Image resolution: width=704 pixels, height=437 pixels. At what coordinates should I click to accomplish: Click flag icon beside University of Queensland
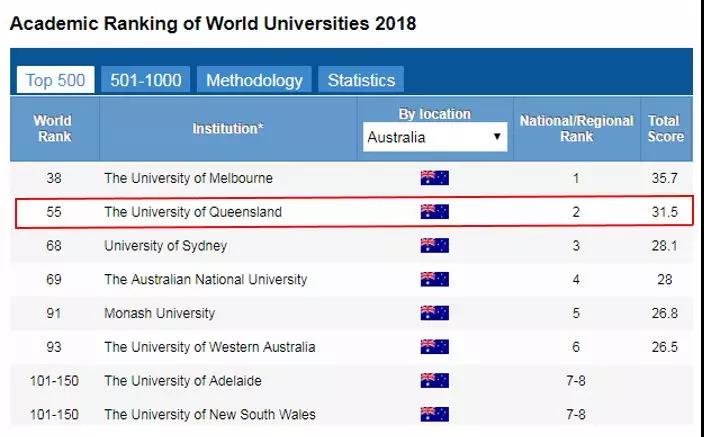click(x=434, y=212)
